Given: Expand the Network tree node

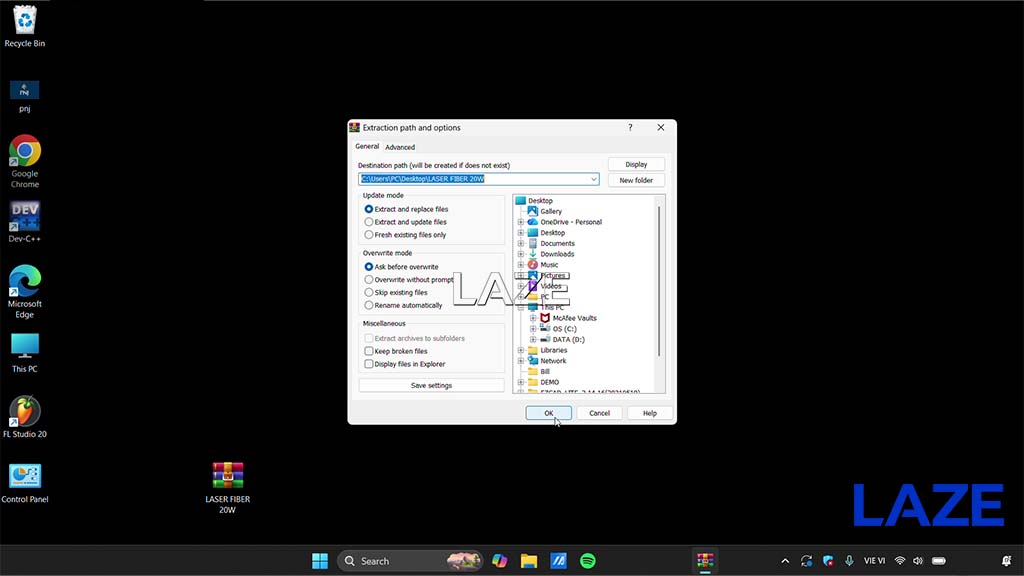Looking at the screenshot, I should pos(521,361).
